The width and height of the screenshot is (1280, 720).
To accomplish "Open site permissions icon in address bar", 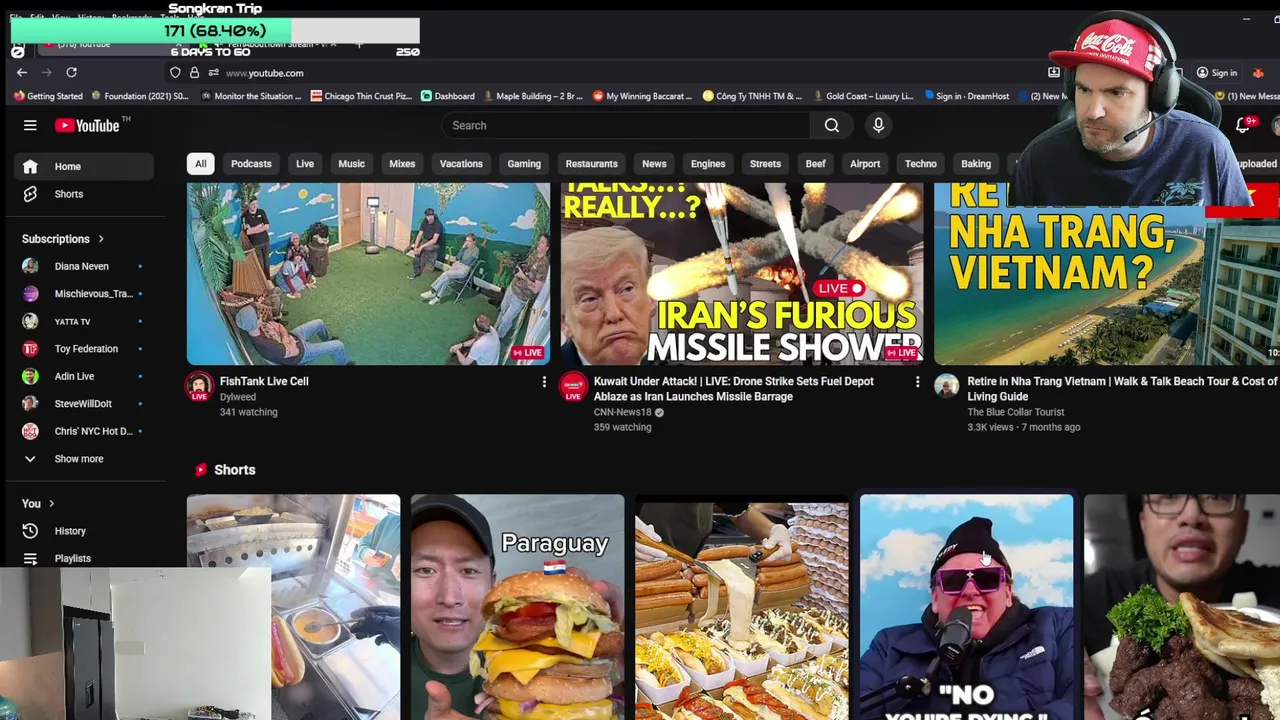I will pos(213,72).
